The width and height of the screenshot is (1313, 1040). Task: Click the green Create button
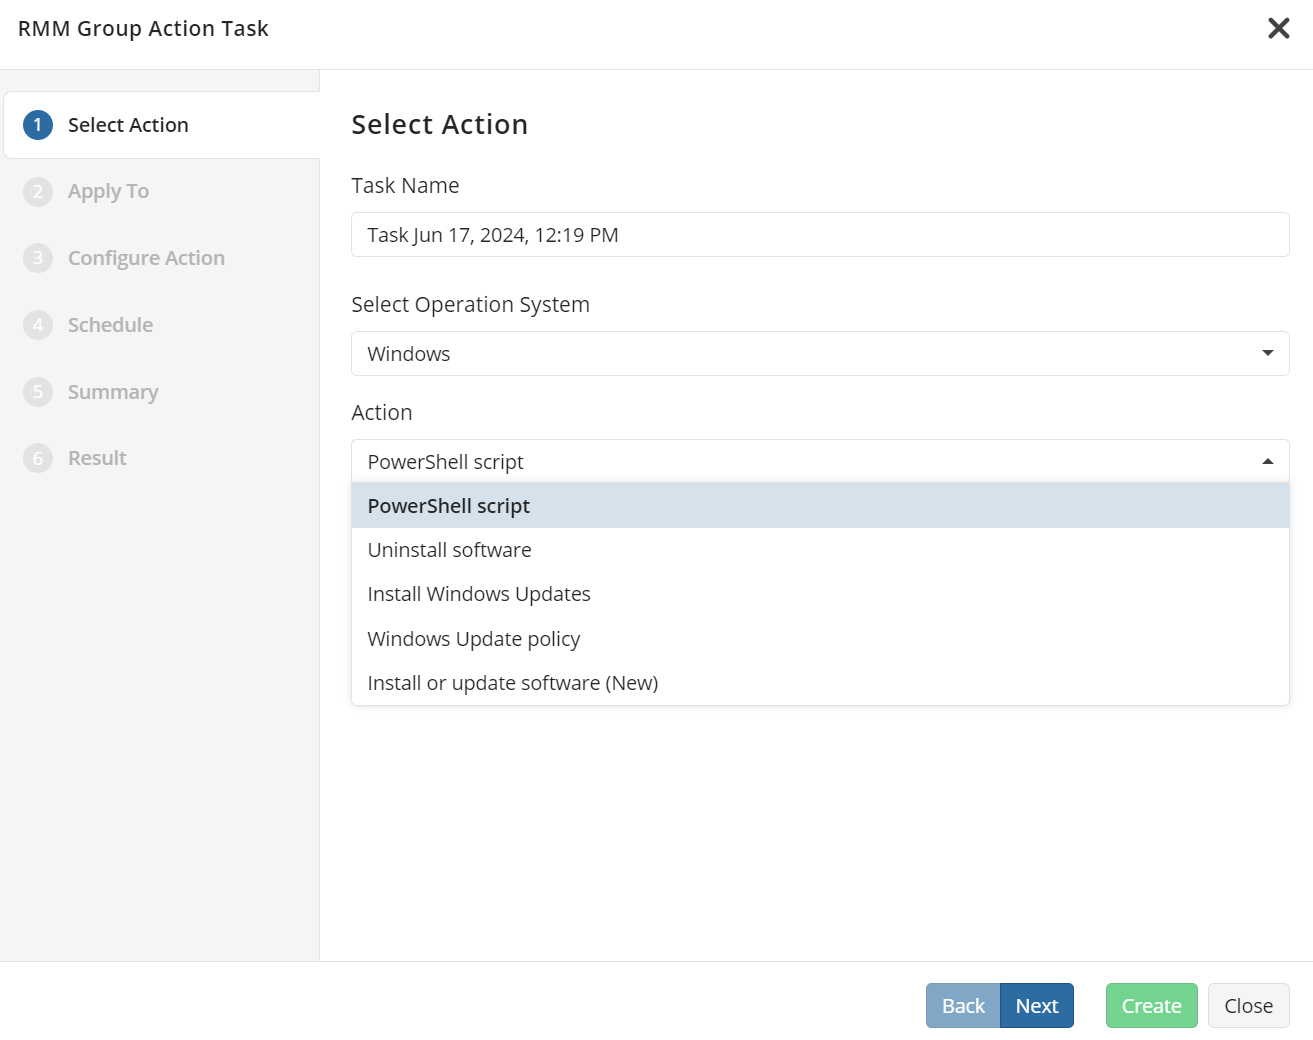[1151, 1006]
